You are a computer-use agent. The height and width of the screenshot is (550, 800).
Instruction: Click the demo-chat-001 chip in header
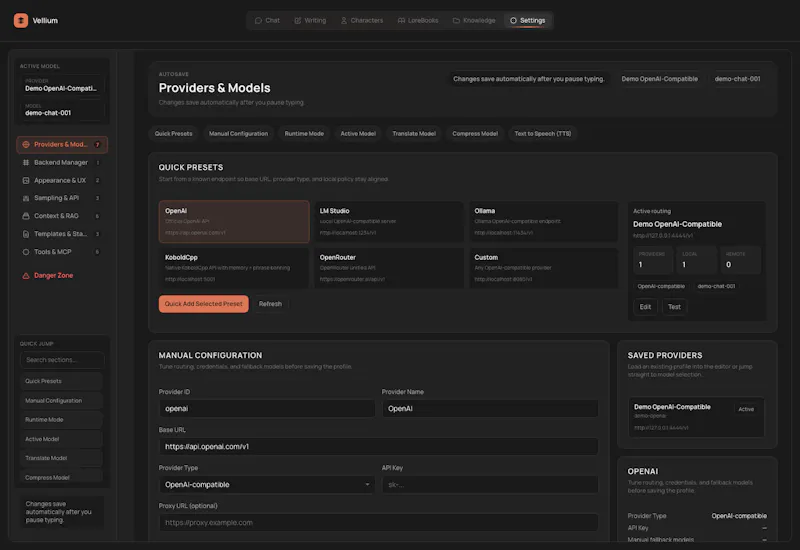click(737, 79)
